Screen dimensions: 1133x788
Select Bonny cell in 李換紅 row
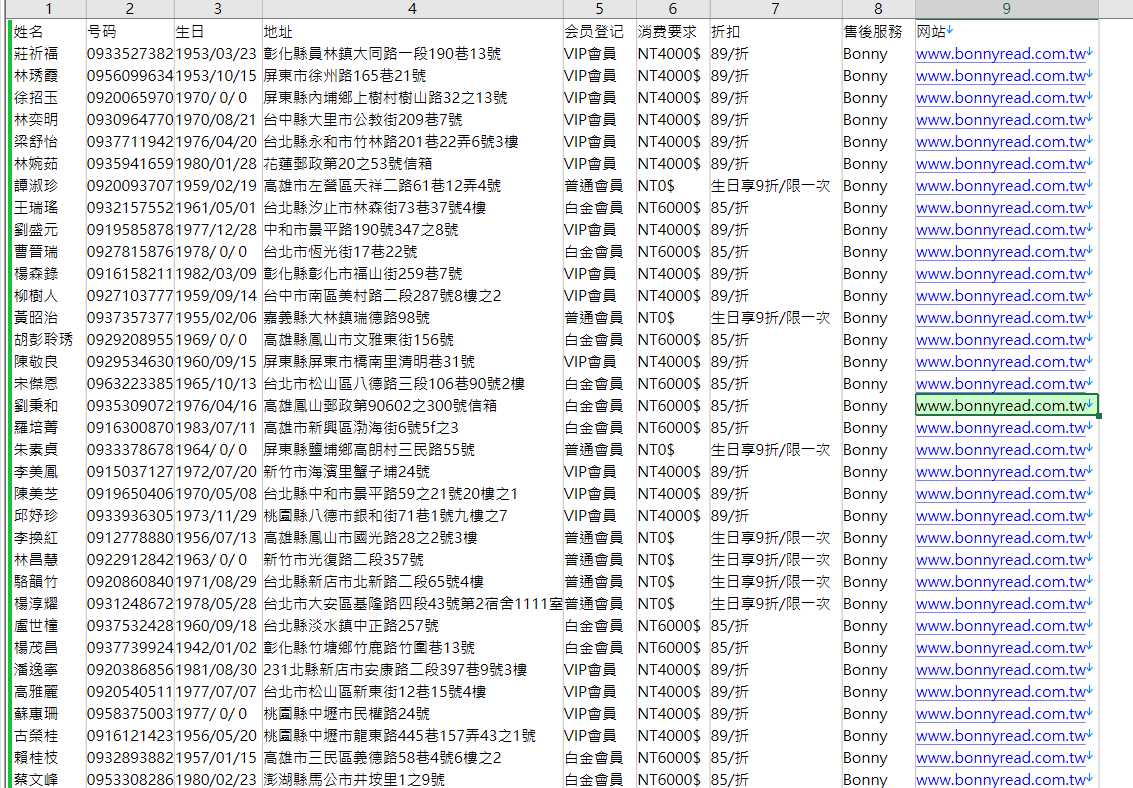[x=879, y=537]
